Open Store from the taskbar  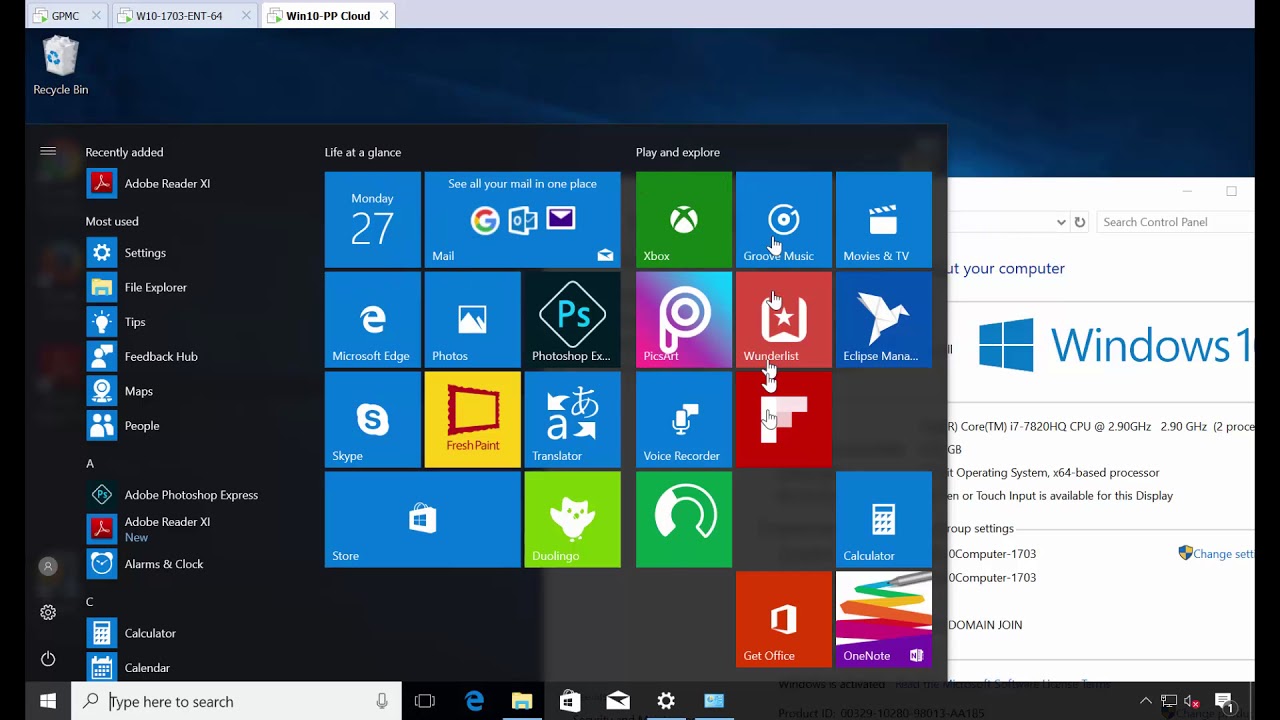point(570,701)
